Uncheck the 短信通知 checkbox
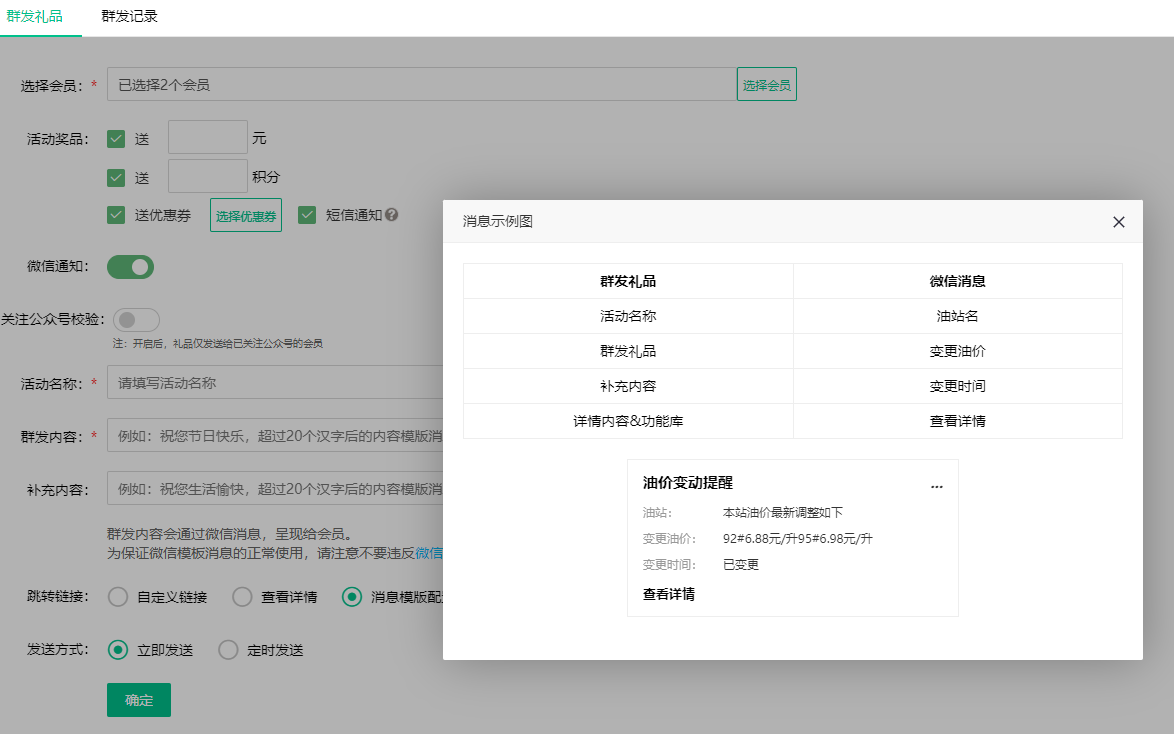Screen dimensions: 1174x734 click(x=307, y=215)
